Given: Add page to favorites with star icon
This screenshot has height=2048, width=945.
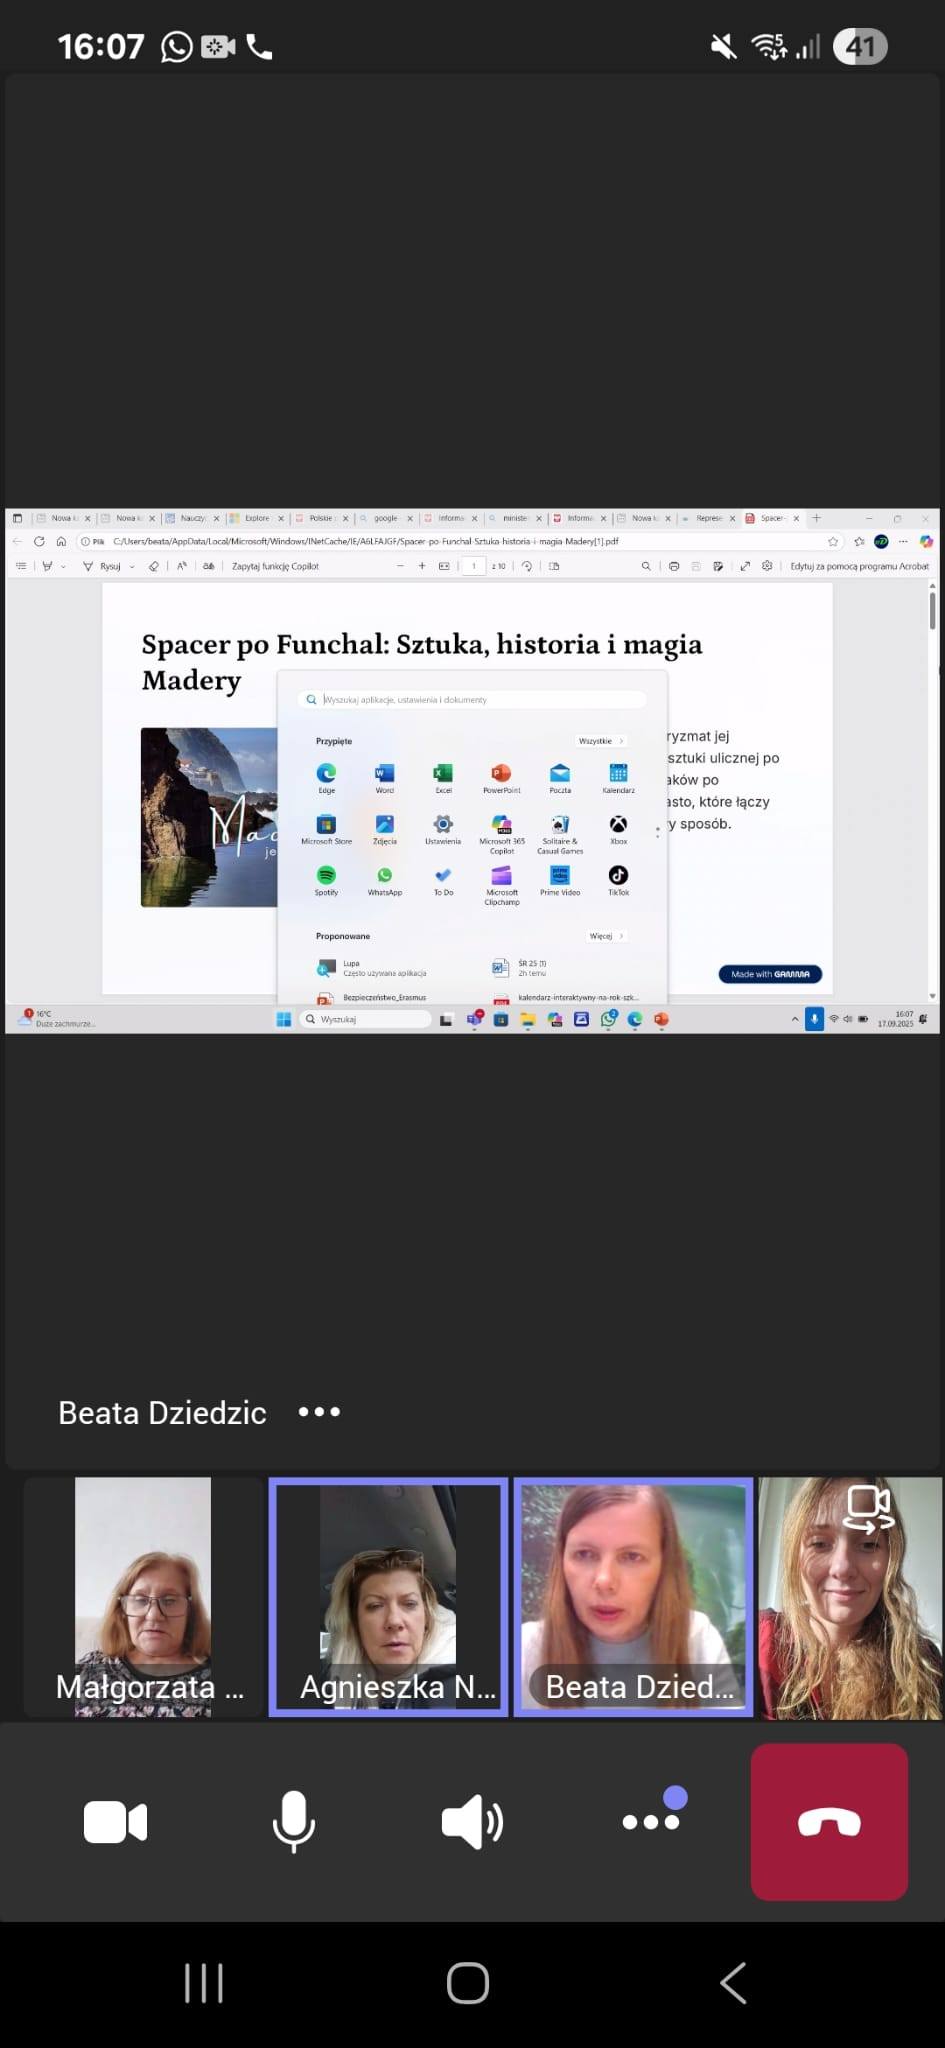Looking at the screenshot, I should pyautogui.click(x=833, y=541).
